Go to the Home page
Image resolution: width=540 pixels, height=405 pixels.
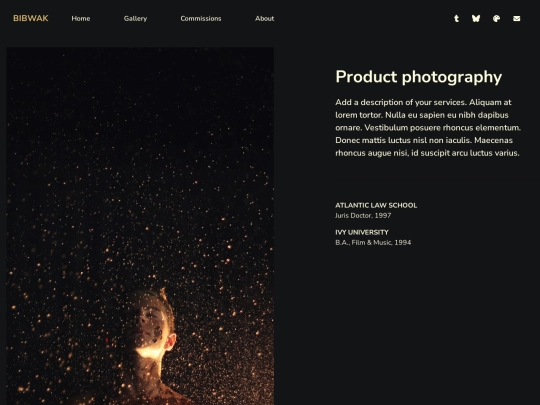point(81,19)
